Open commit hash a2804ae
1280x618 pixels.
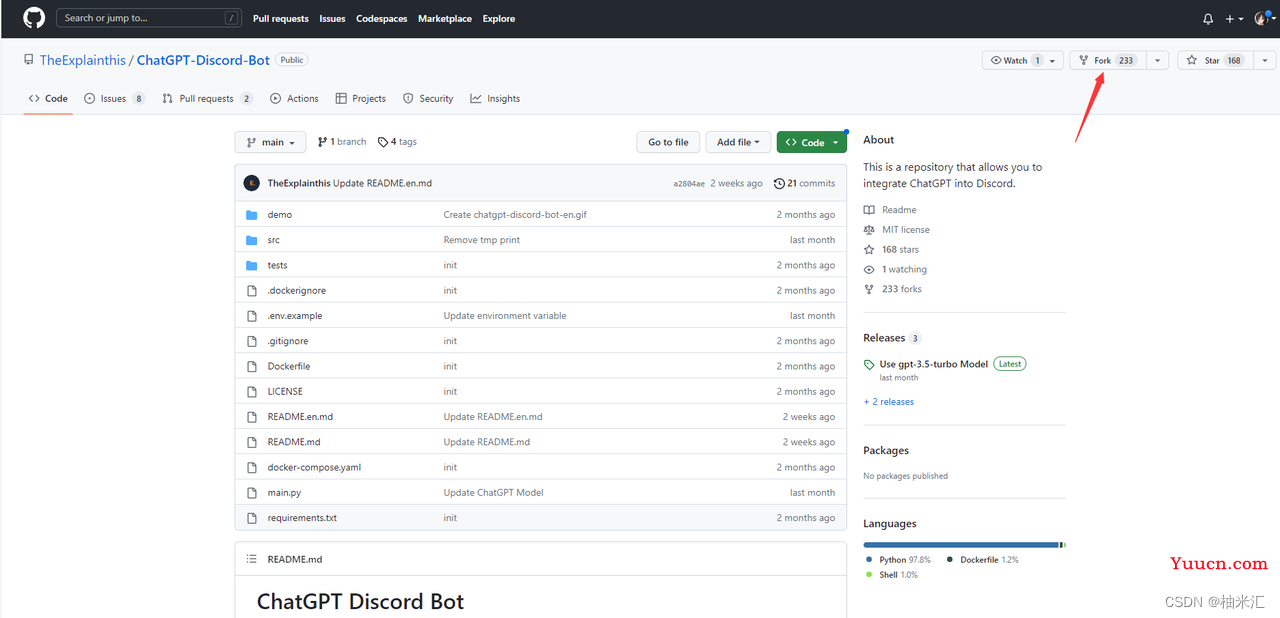click(x=689, y=184)
